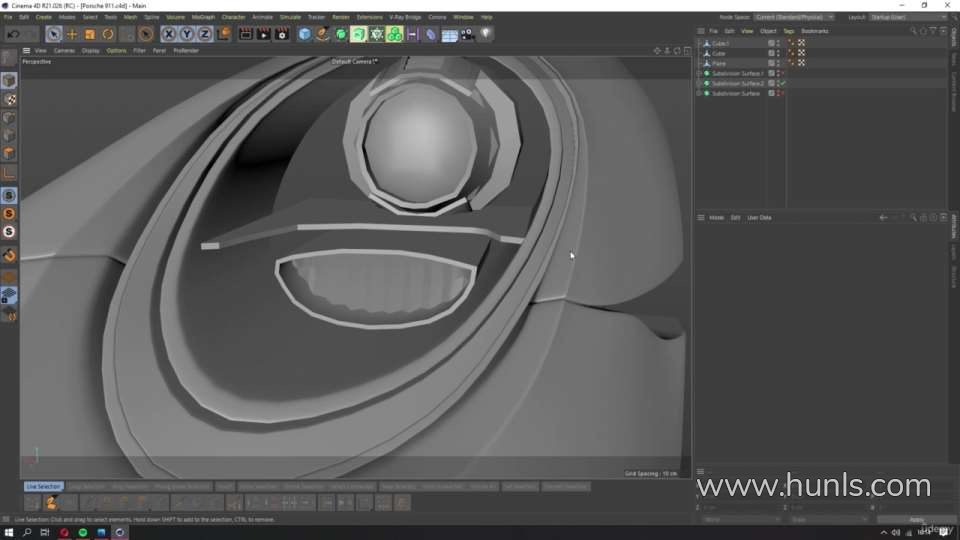The width and height of the screenshot is (960, 540).
Task: Toggle Y axis lock
Action: point(187,34)
